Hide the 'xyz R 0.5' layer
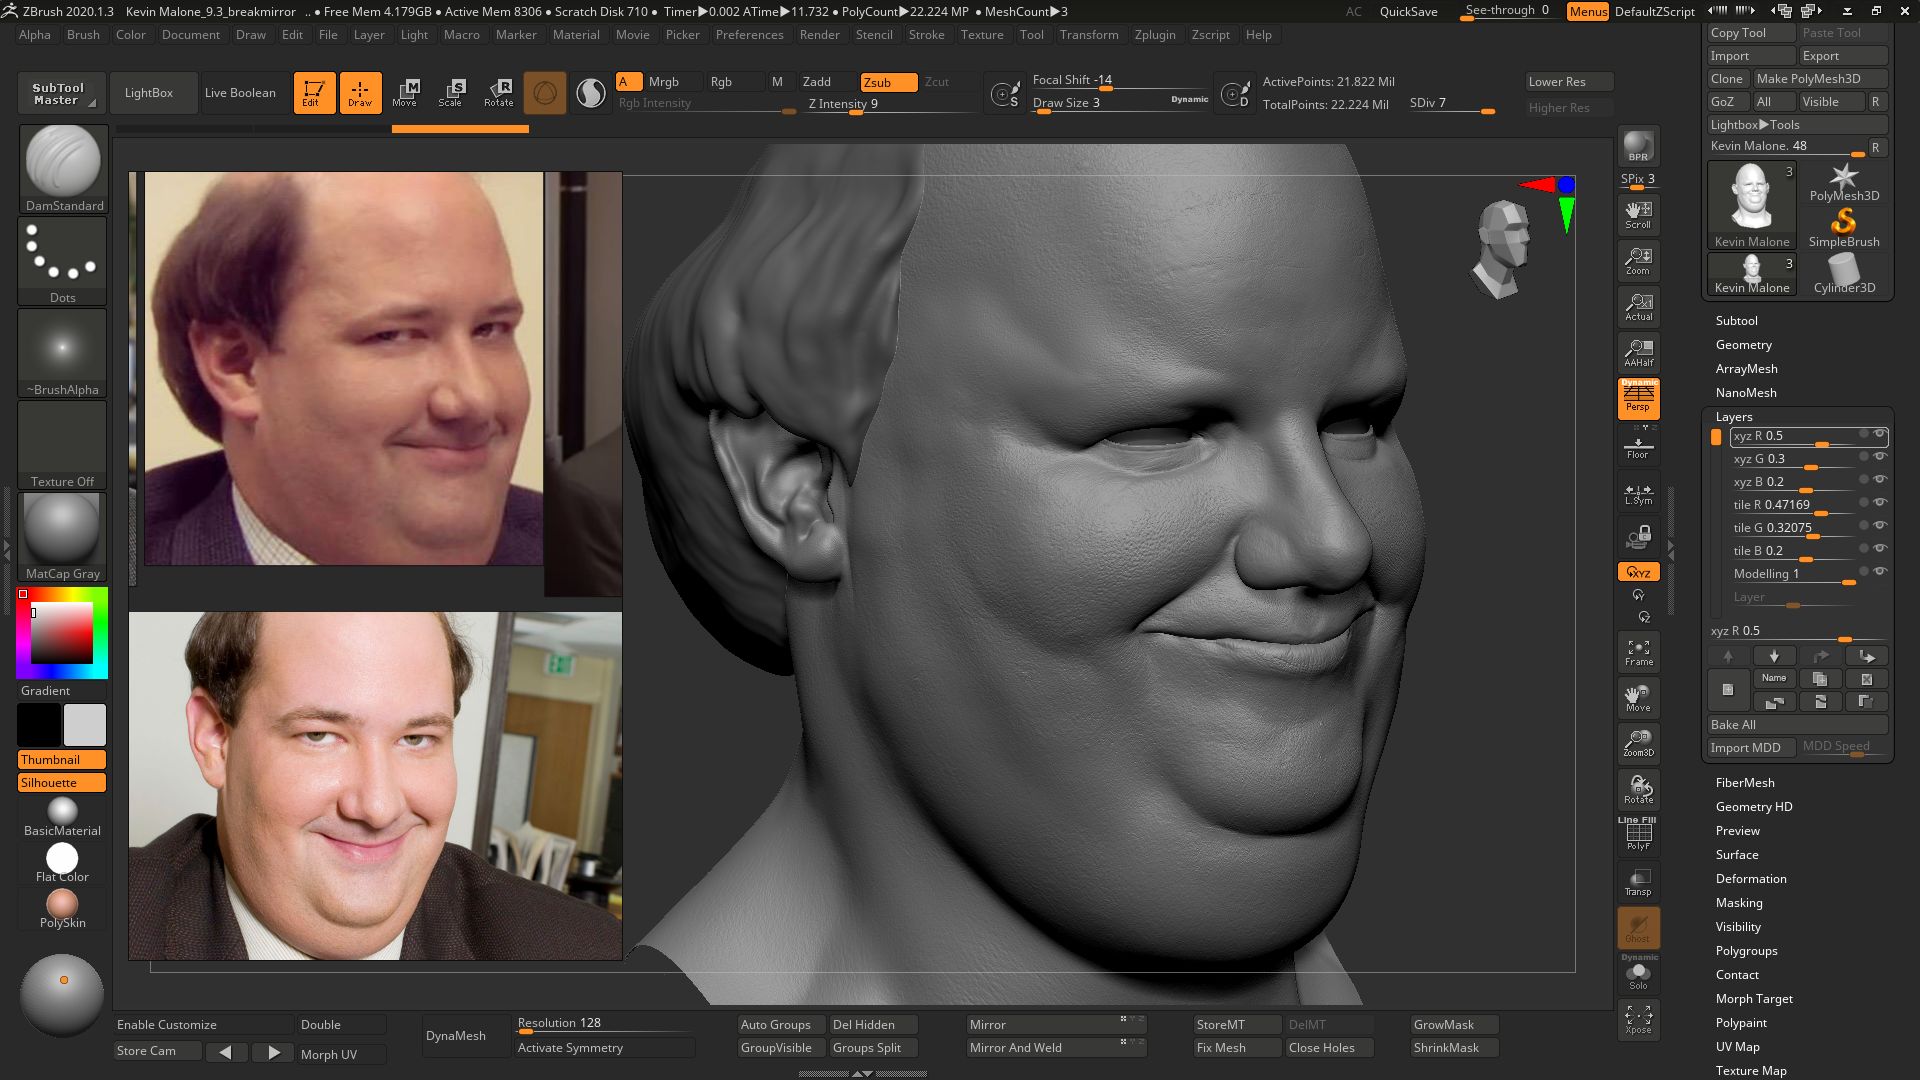Image resolution: width=1920 pixels, height=1080 pixels. point(1878,435)
